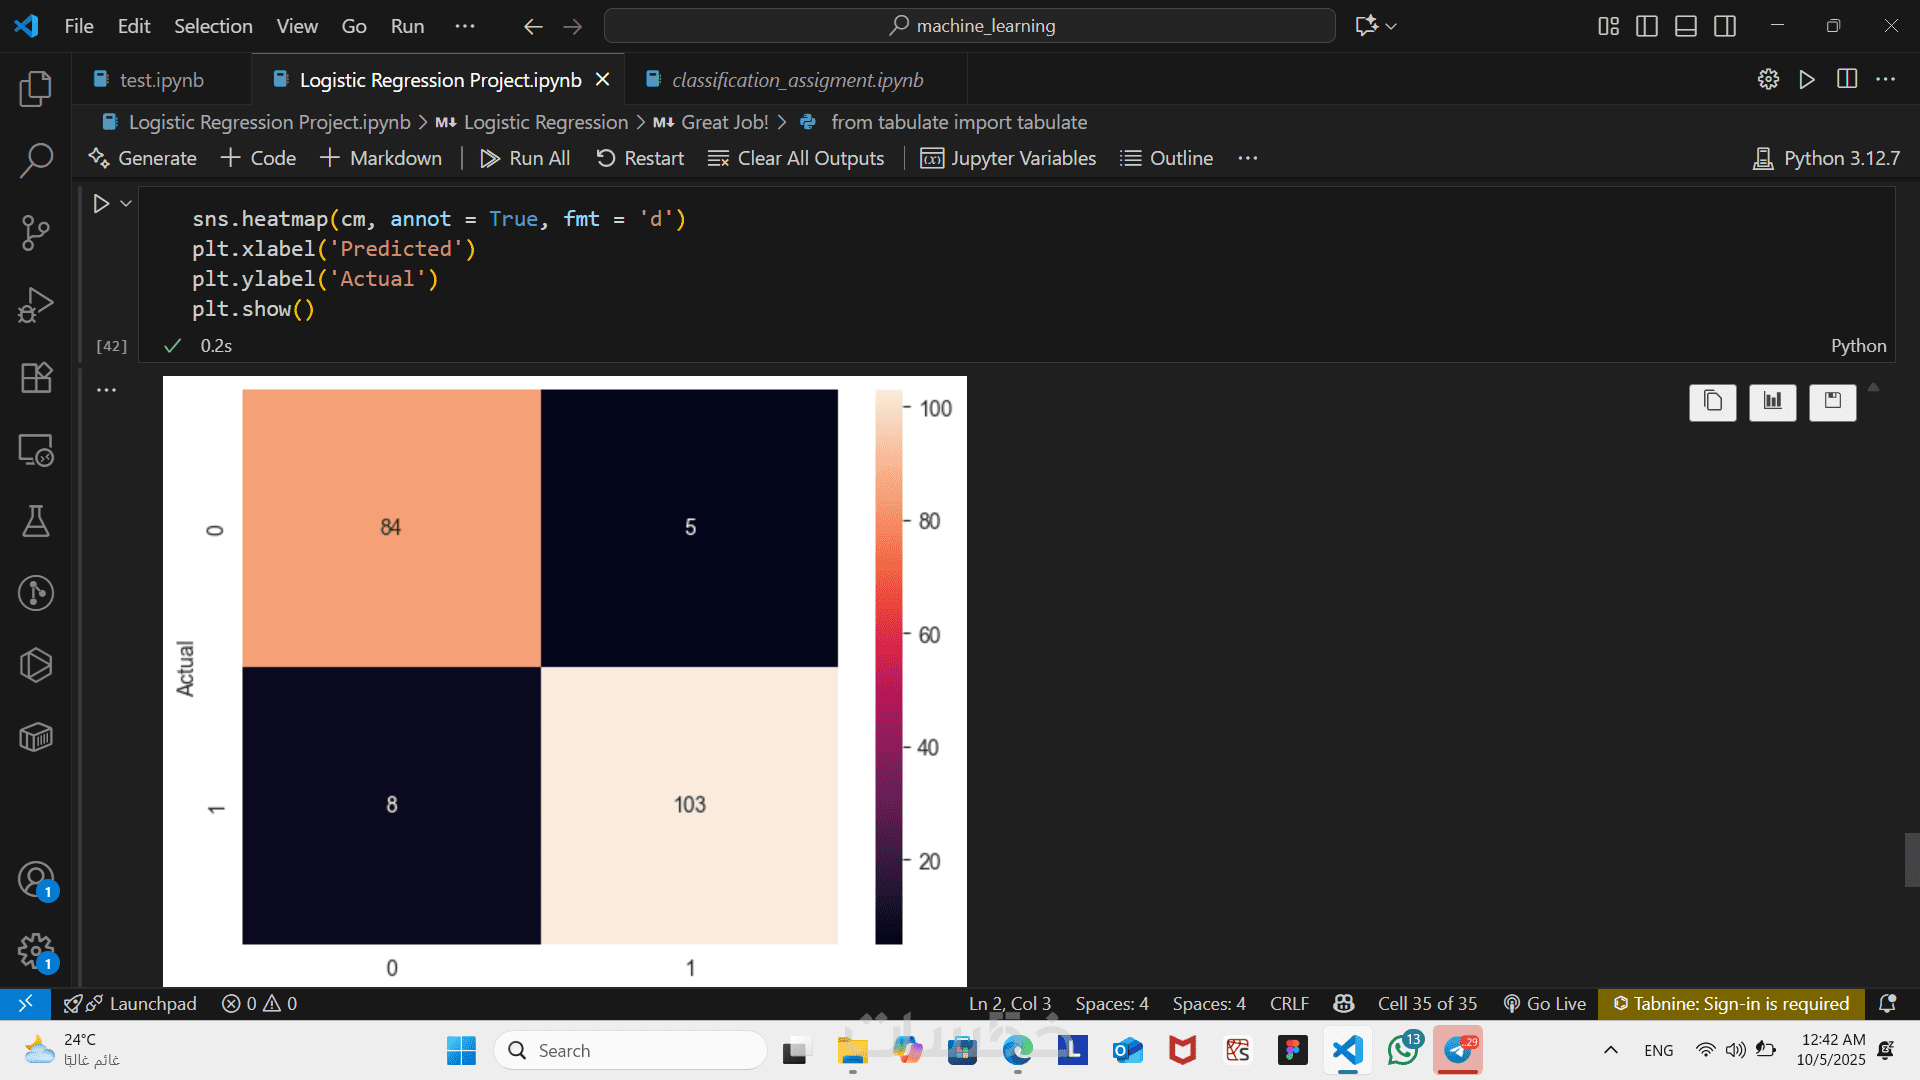Click Clear All Outputs button
Image resolution: width=1920 pixels, height=1080 pixels.
point(796,158)
